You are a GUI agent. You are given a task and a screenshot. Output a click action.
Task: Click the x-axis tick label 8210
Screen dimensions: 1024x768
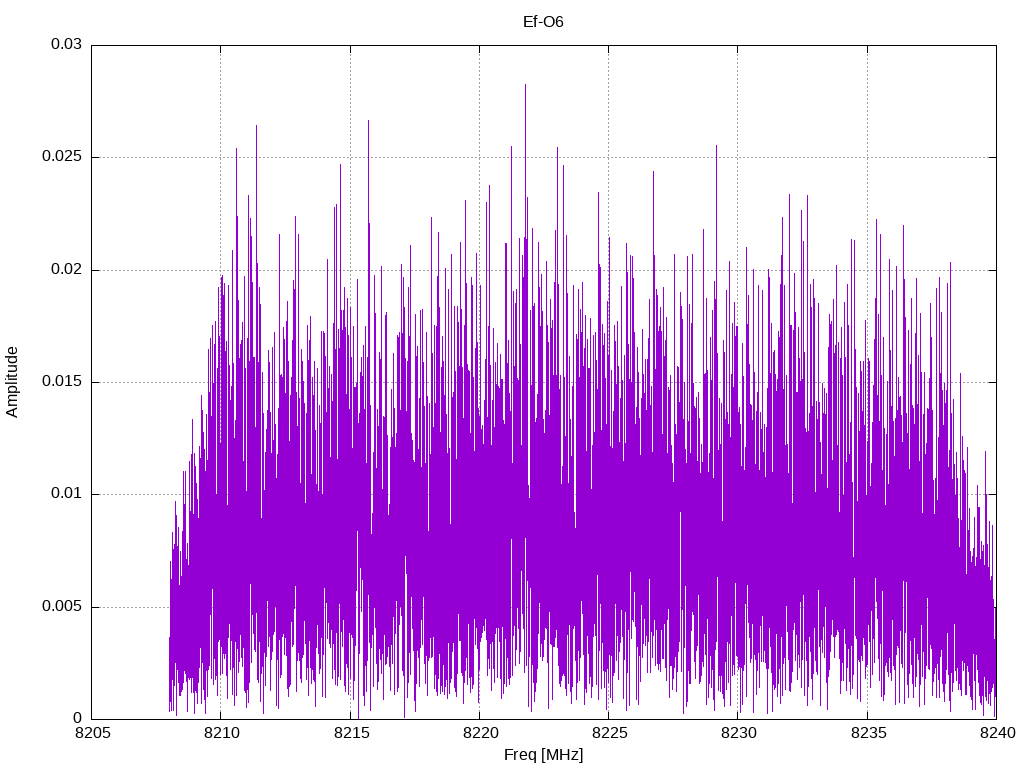point(221,733)
